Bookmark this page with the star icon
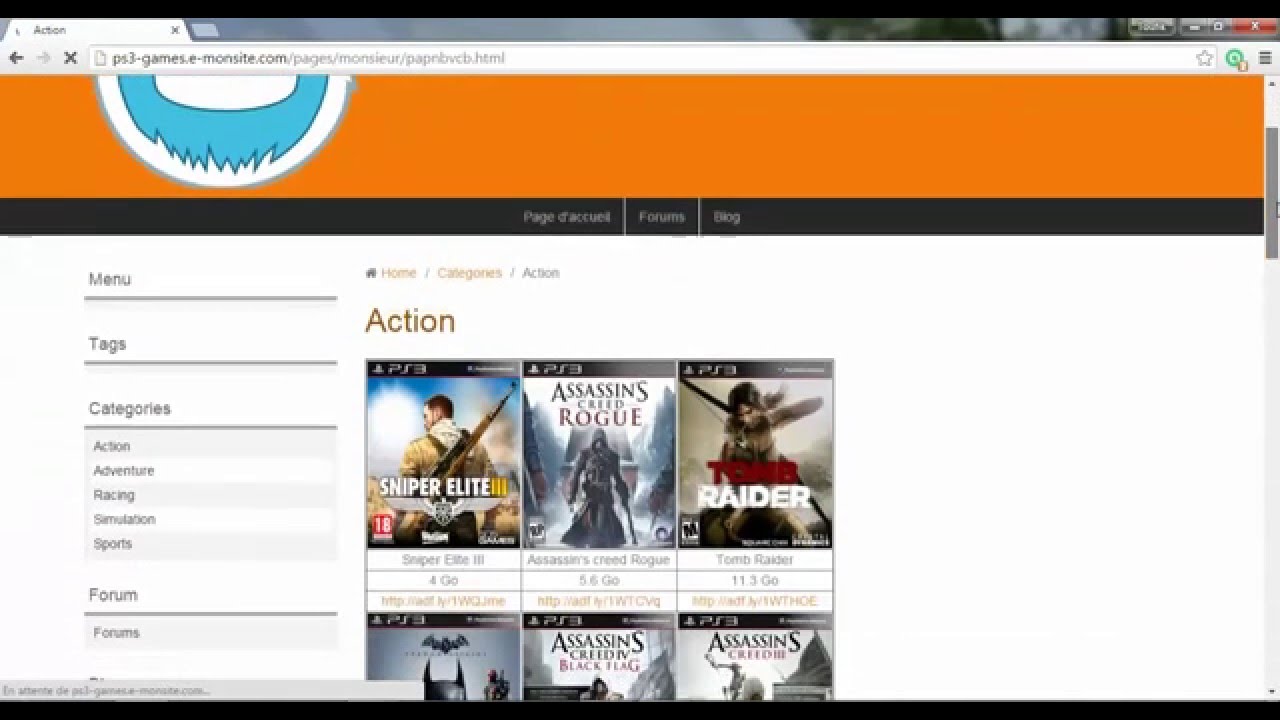The height and width of the screenshot is (720, 1280). (x=1204, y=58)
